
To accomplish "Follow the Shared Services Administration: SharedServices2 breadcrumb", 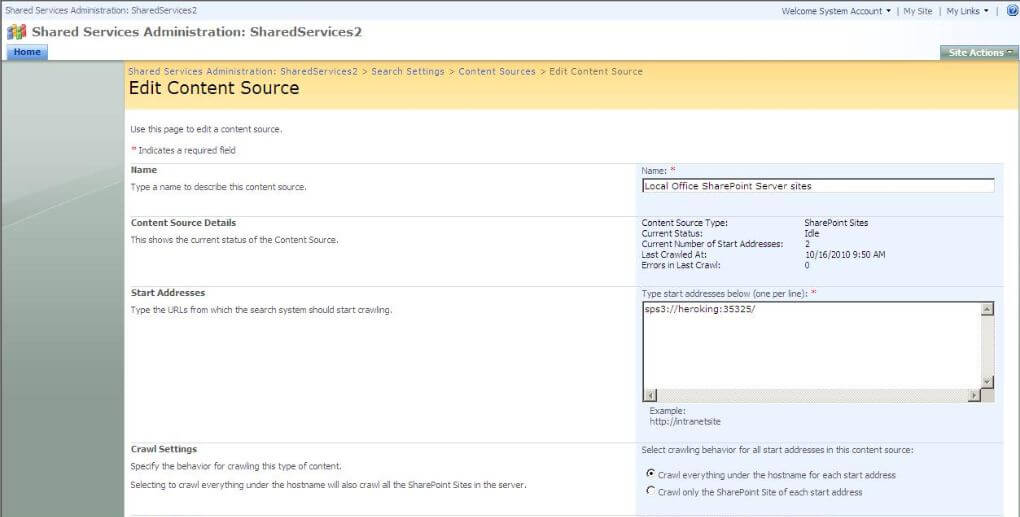I will (243, 72).
